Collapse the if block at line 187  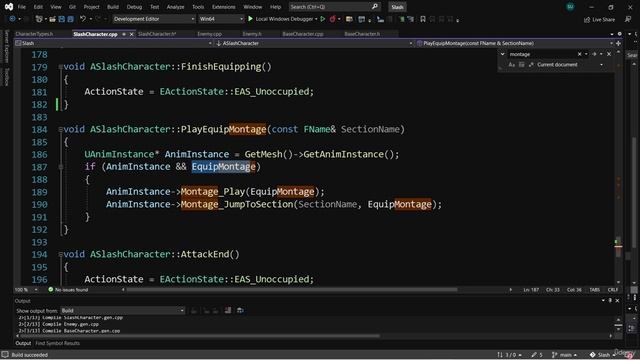60,167
